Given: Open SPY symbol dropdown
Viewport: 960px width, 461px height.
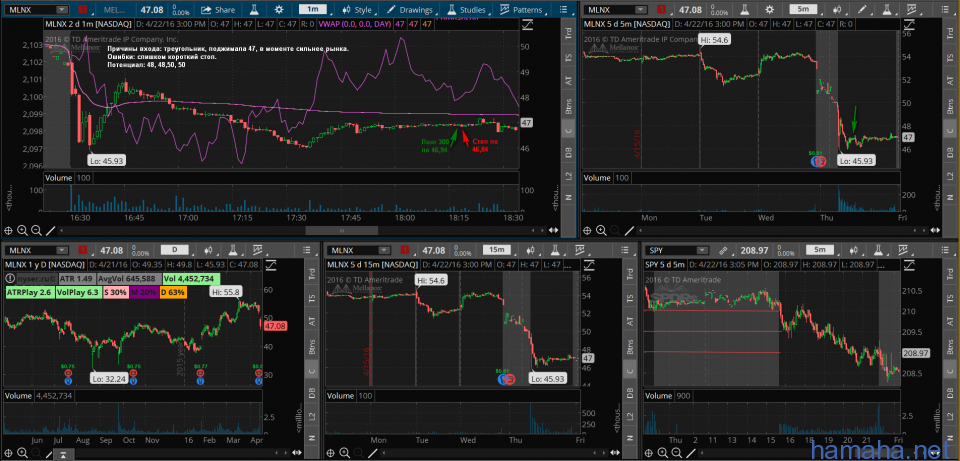Looking at the screenshot, I should pos(702,250).
